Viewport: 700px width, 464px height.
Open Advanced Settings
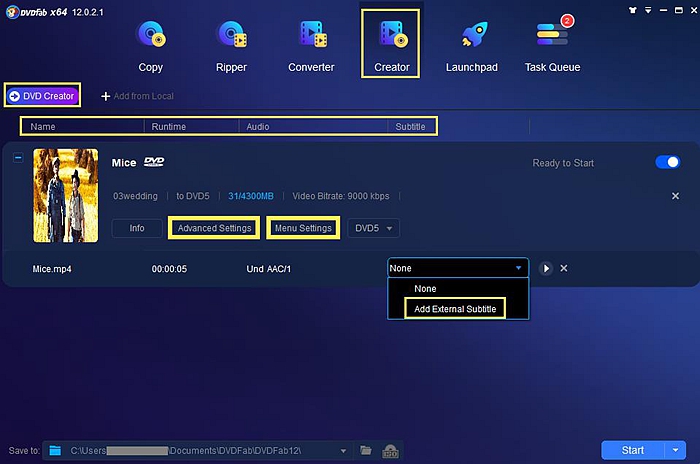(x=214, y=228)
